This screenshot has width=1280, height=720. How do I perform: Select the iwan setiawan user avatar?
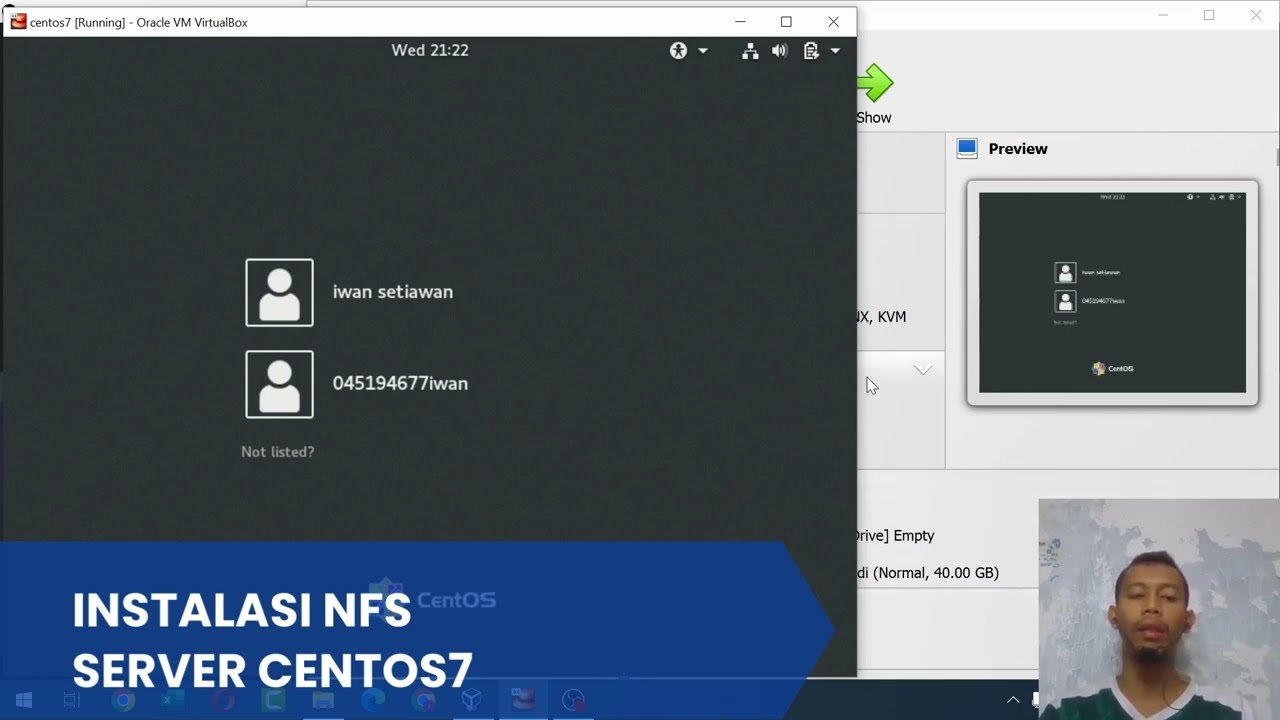tap(279, 292)
